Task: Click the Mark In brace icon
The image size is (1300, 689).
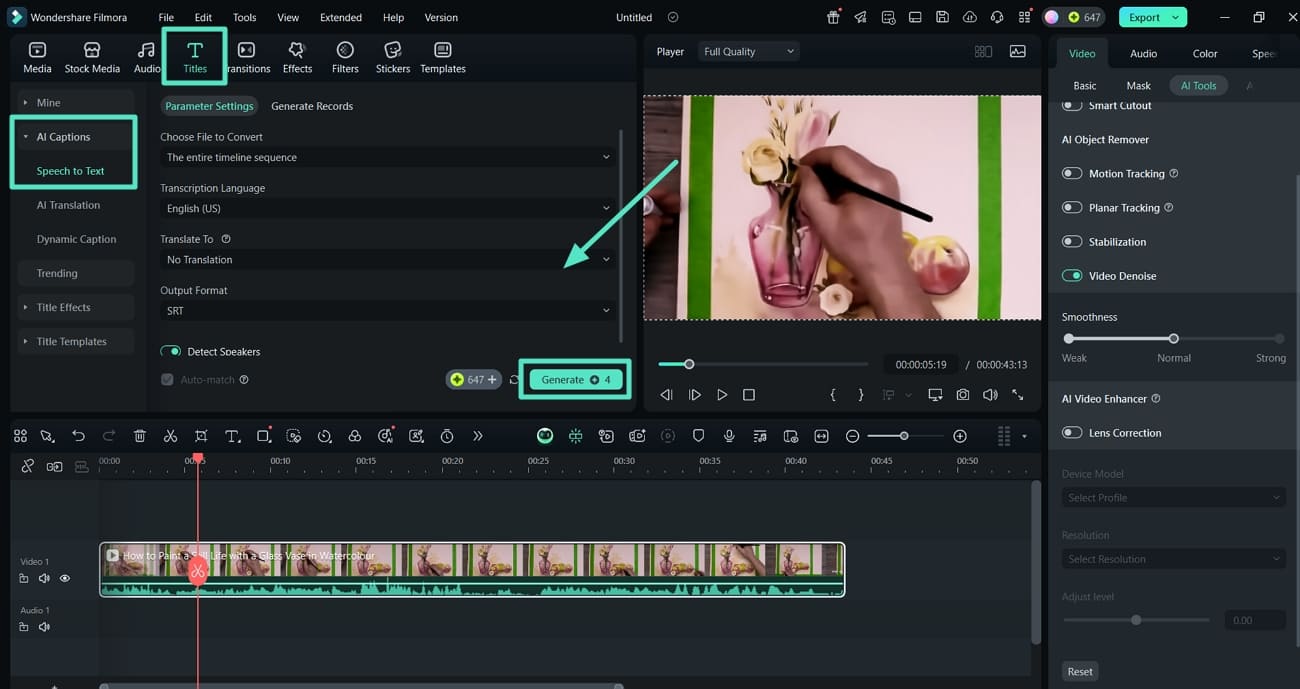Action: pyautogui.click(x=833, y=395)
